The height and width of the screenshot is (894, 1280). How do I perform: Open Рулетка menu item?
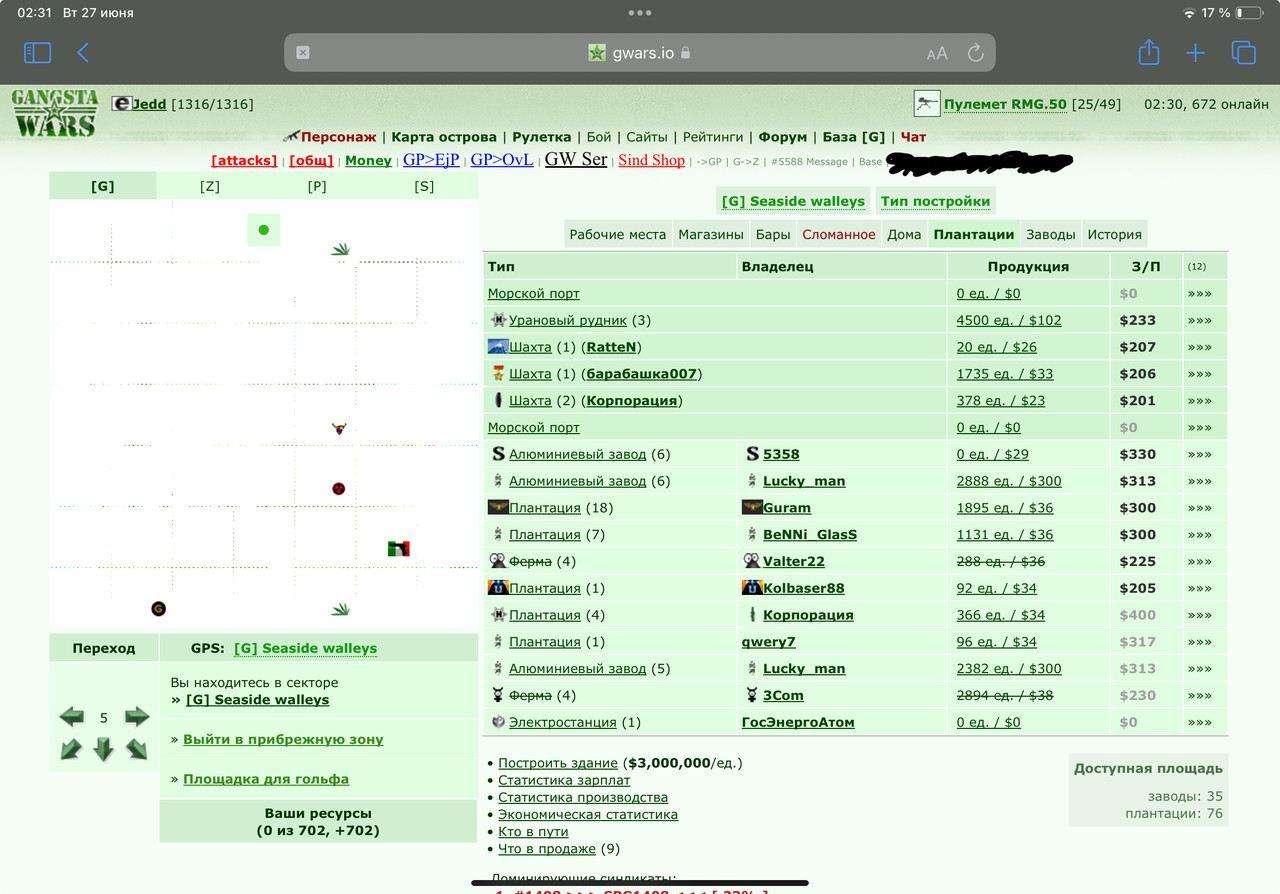(542, 137)
